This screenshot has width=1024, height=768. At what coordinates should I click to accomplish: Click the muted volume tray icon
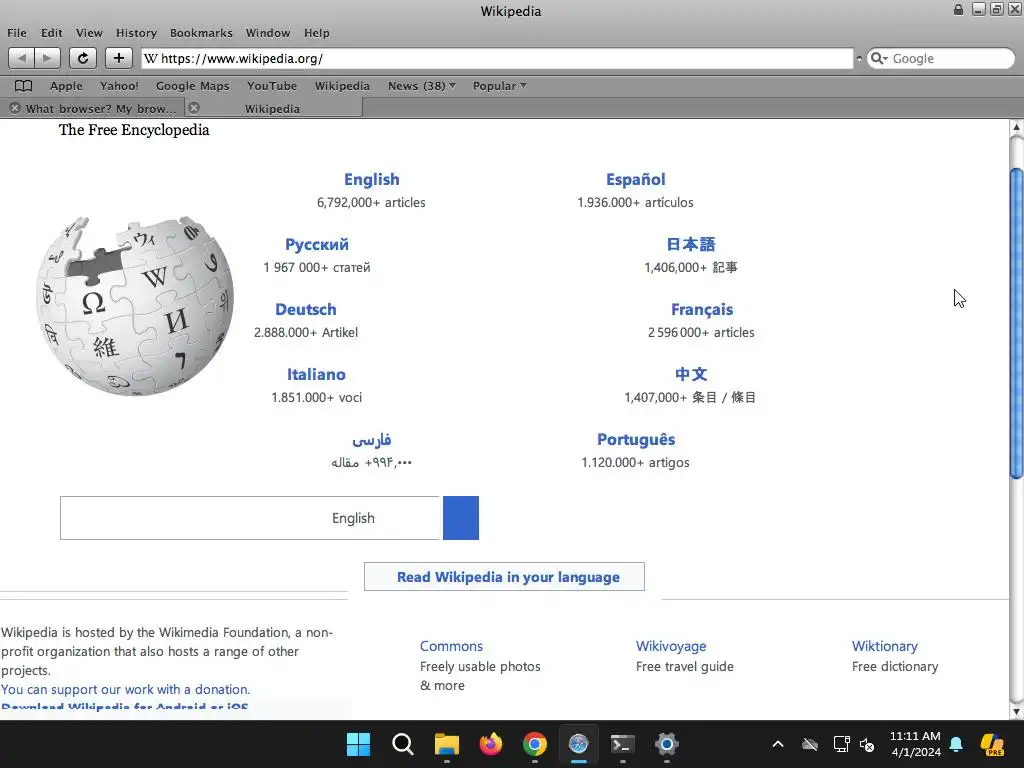pyautogui.click(x=867, y=744)
